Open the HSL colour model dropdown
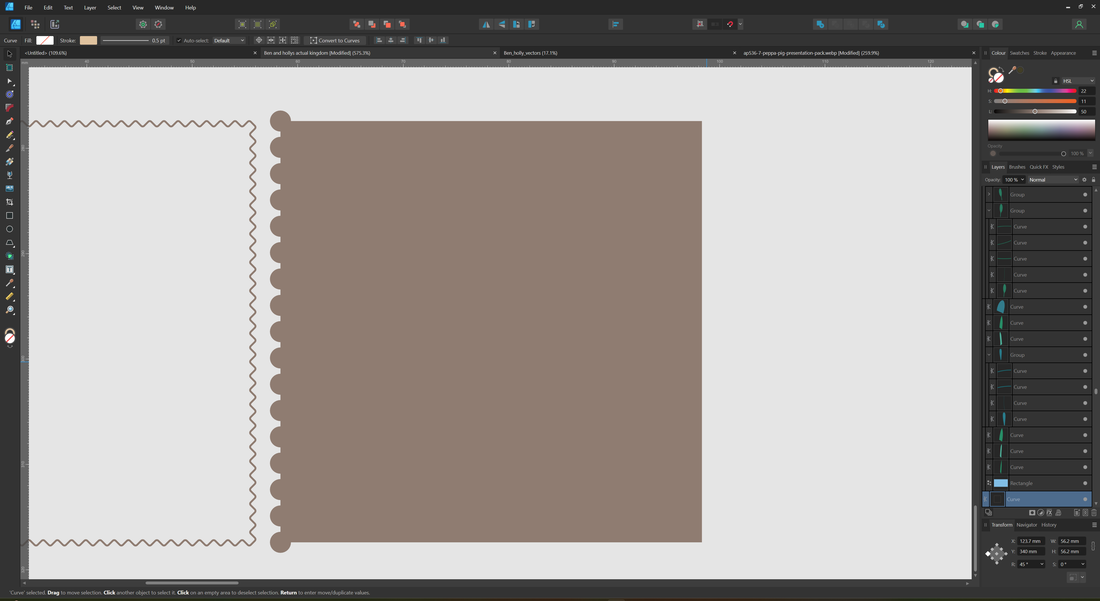This screenshot has width=1100, height=601. (1078, 81)
